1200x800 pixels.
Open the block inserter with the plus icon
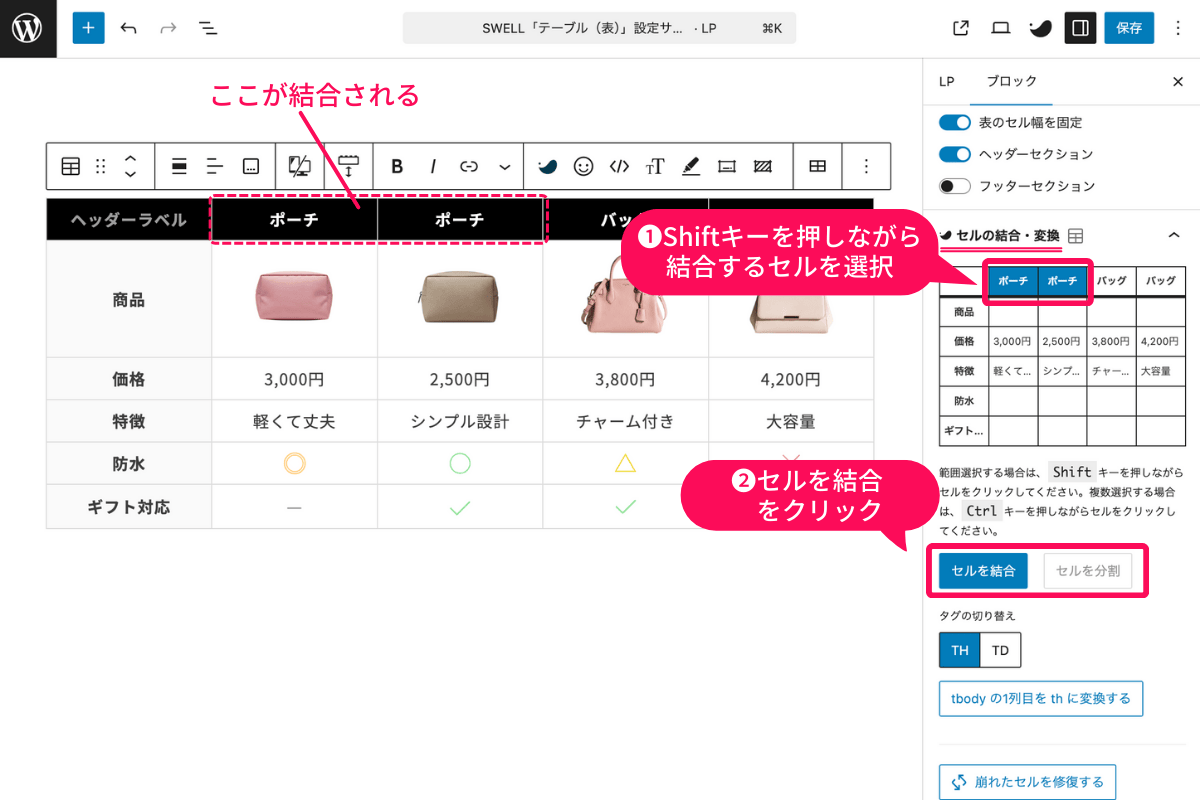88,28
